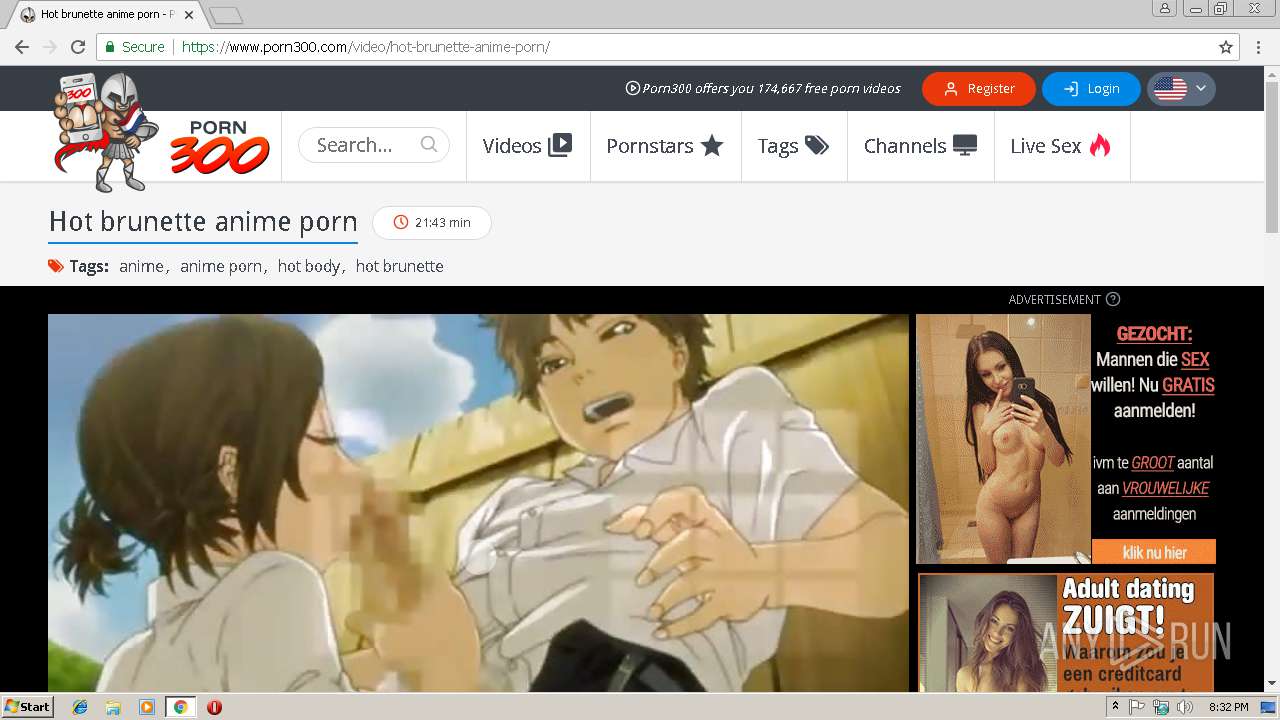Close the current browser tab
1280x720 pixels.
pyautogui.click(x=189, y=15)
